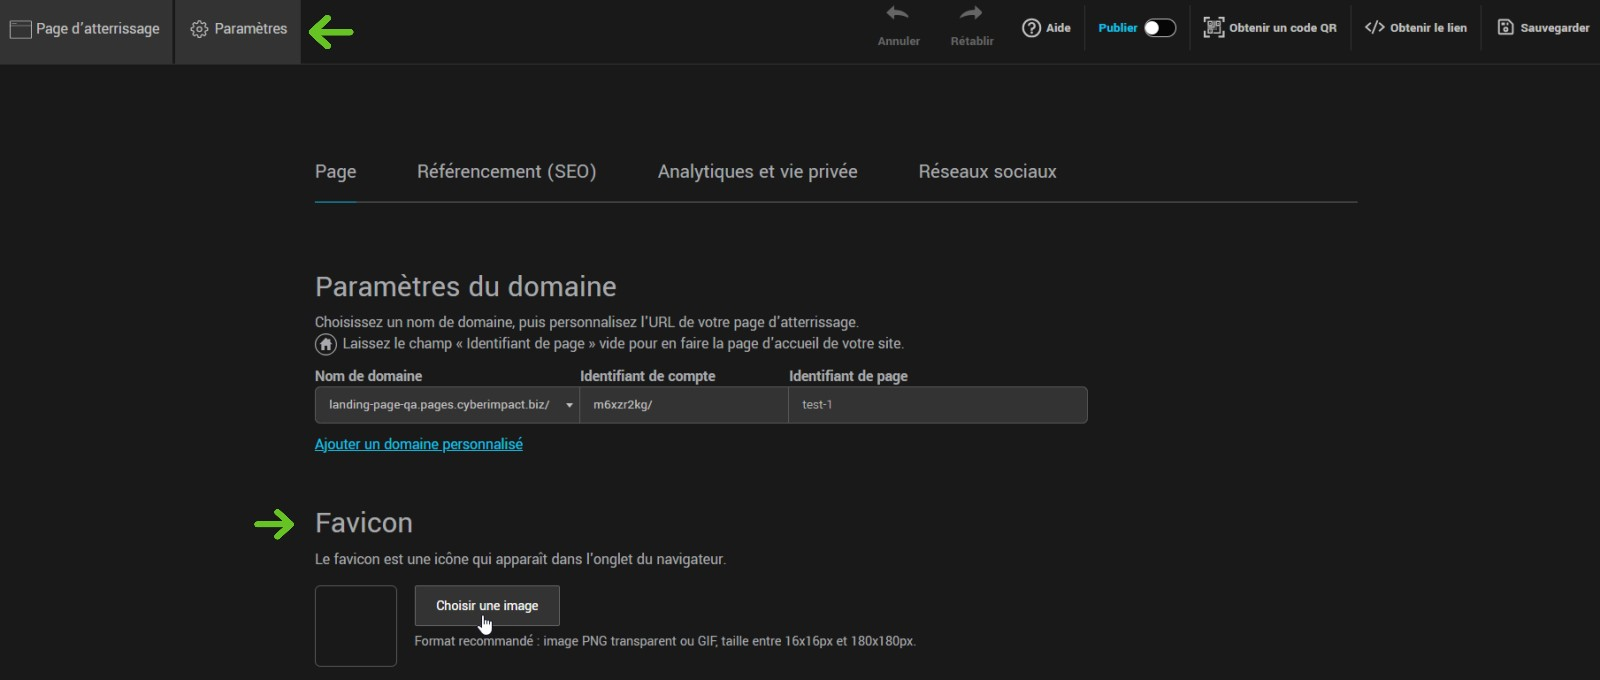Click the empty favicon preview box
The image size is (1600, 680).
coord(356,626)
